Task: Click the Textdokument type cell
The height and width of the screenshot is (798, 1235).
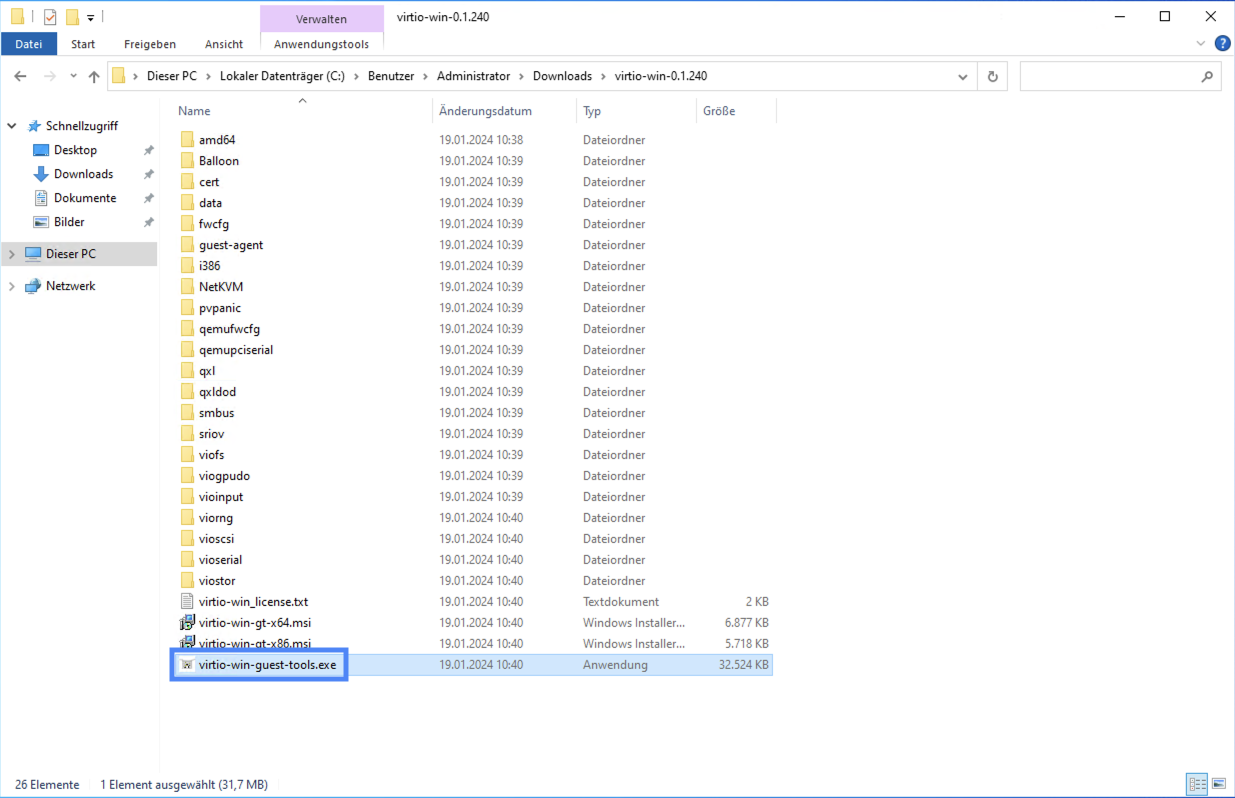Action: 621,602
